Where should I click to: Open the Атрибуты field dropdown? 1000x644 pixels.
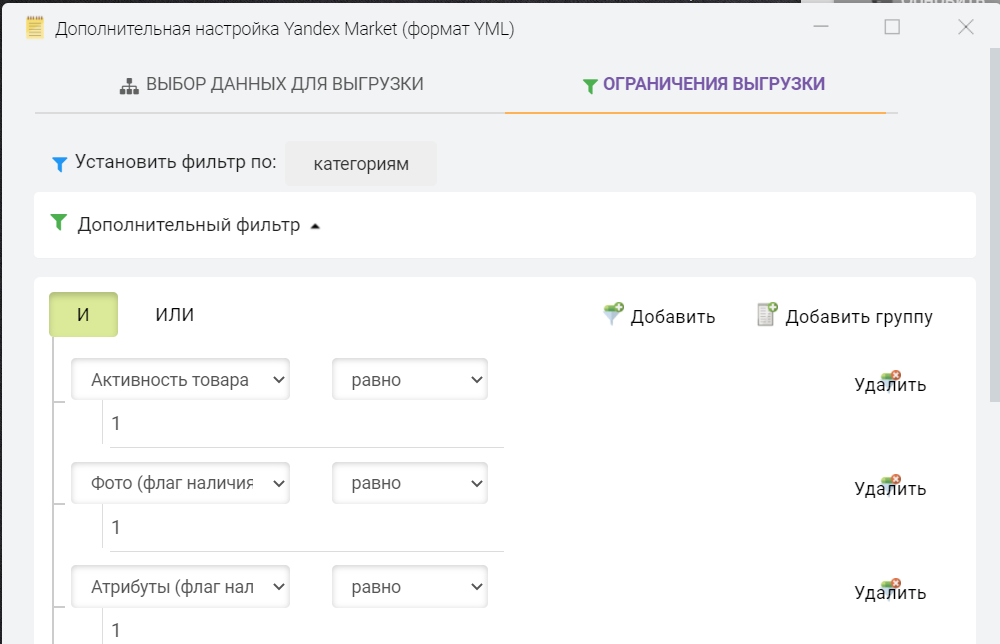pyautogui.click(x=180, y=587)
